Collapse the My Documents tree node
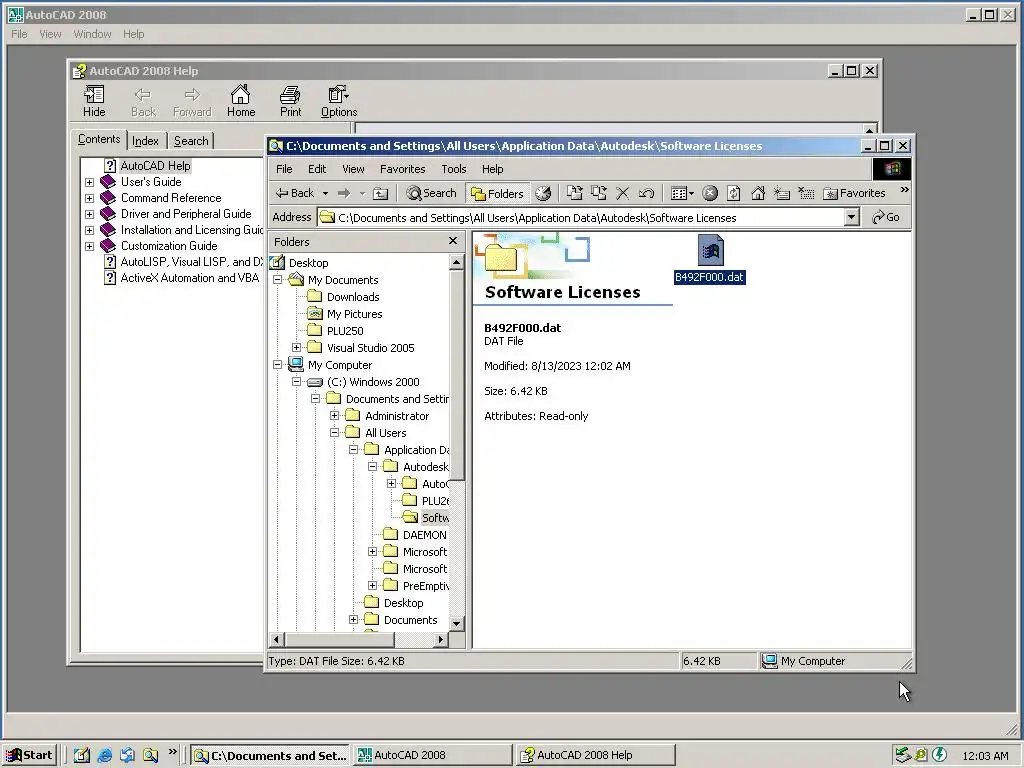The width and height of the screenshot is (1024, 768). [278, 280]
